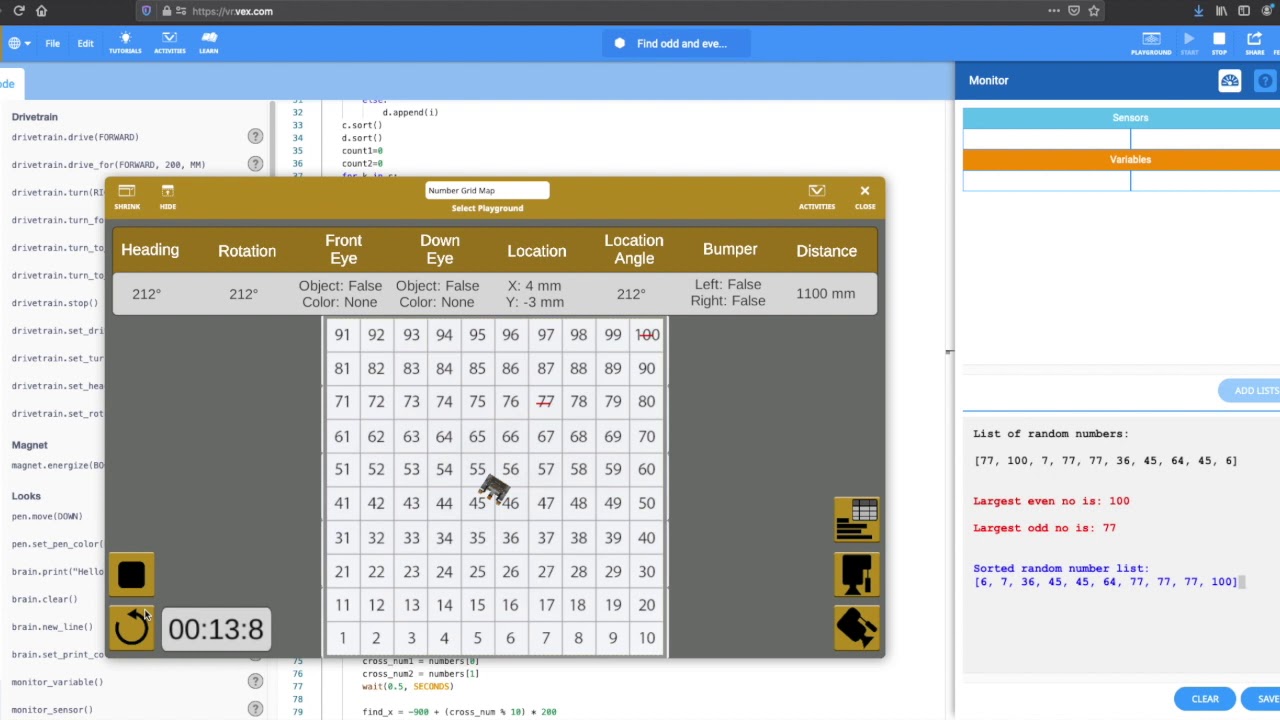Open Activities from the blue top toolbar
Image resolution: width=1280 pixels, height=720 pixels.
(x=169, y=43)
